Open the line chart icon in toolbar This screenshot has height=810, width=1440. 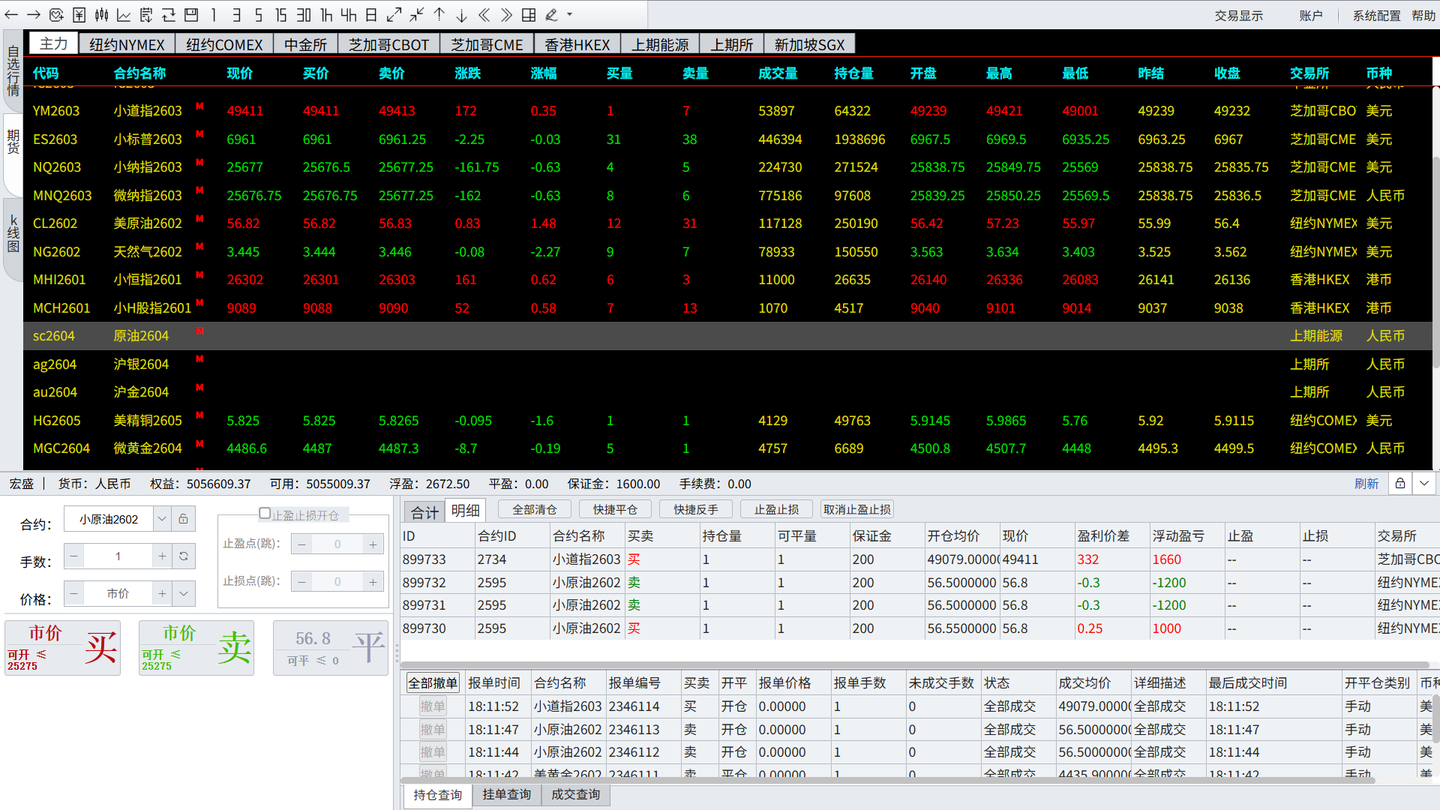(x=124, y=15)
